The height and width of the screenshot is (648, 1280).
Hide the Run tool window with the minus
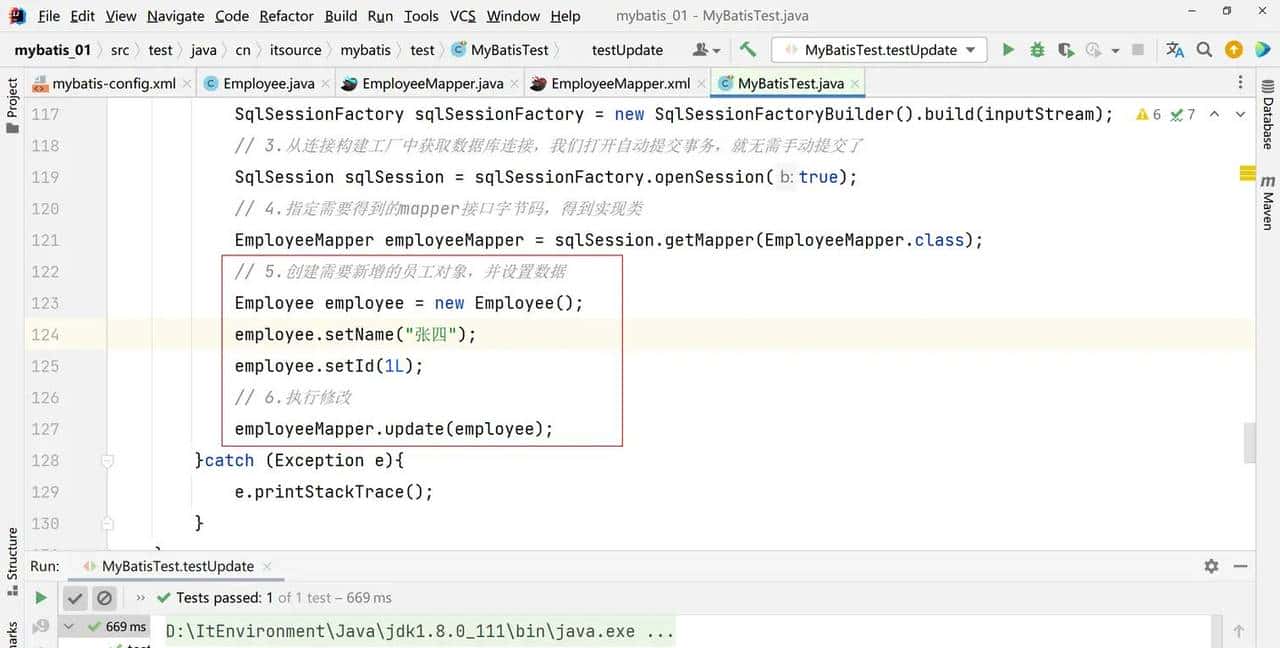click(1242, 566)
